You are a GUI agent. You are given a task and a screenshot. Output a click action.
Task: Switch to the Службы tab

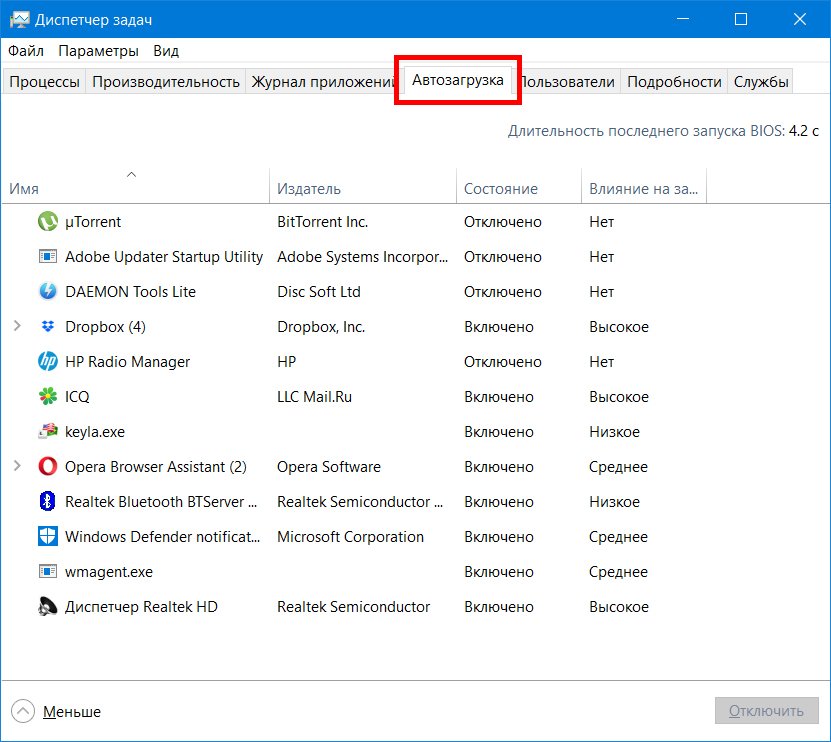point(761,82)
